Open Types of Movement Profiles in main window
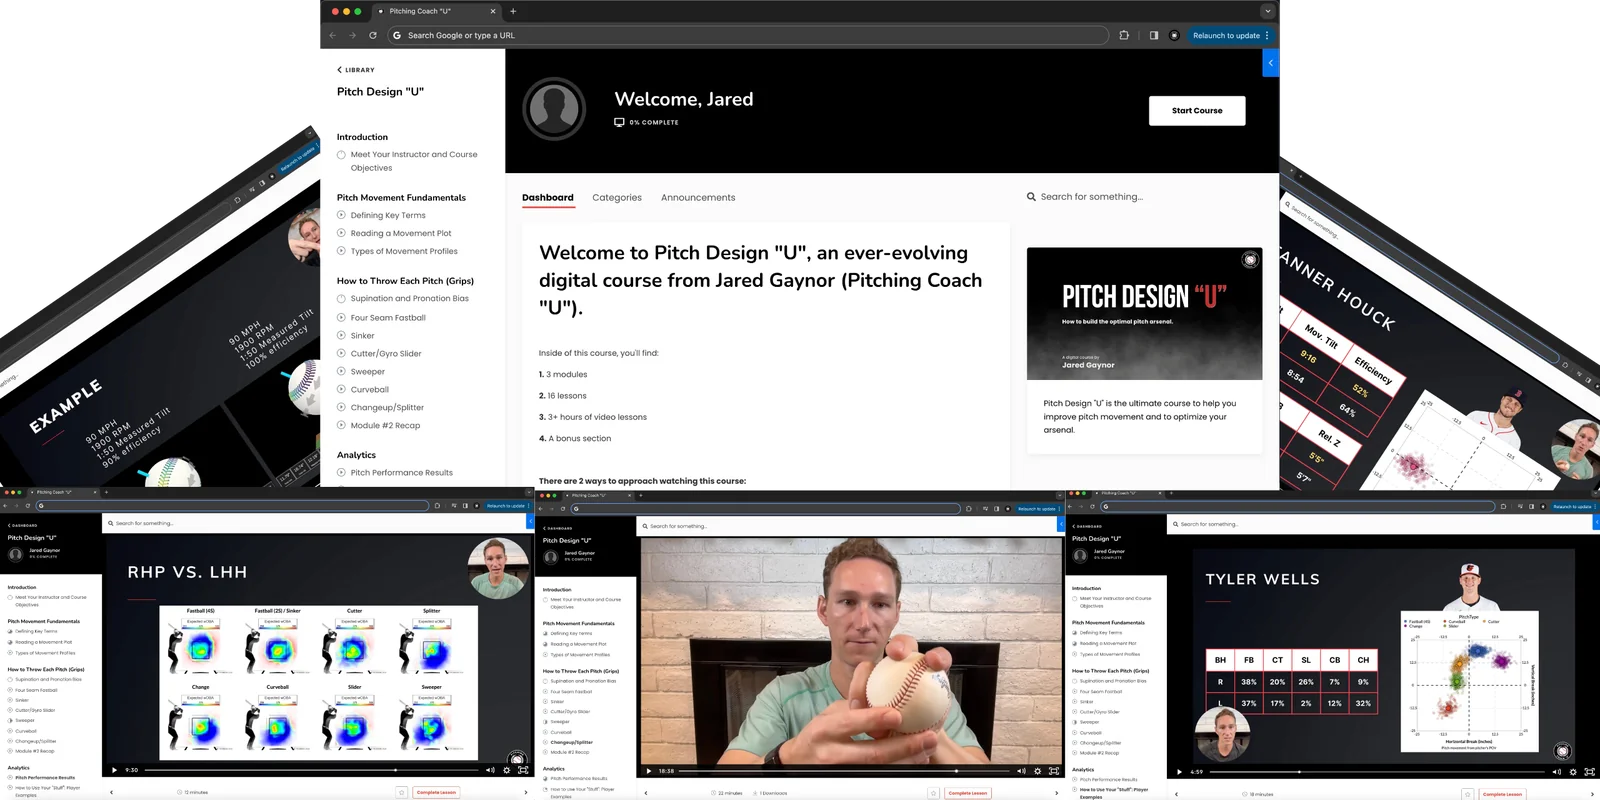This screenshot has width=1600, height=800. tap(404, 251)
